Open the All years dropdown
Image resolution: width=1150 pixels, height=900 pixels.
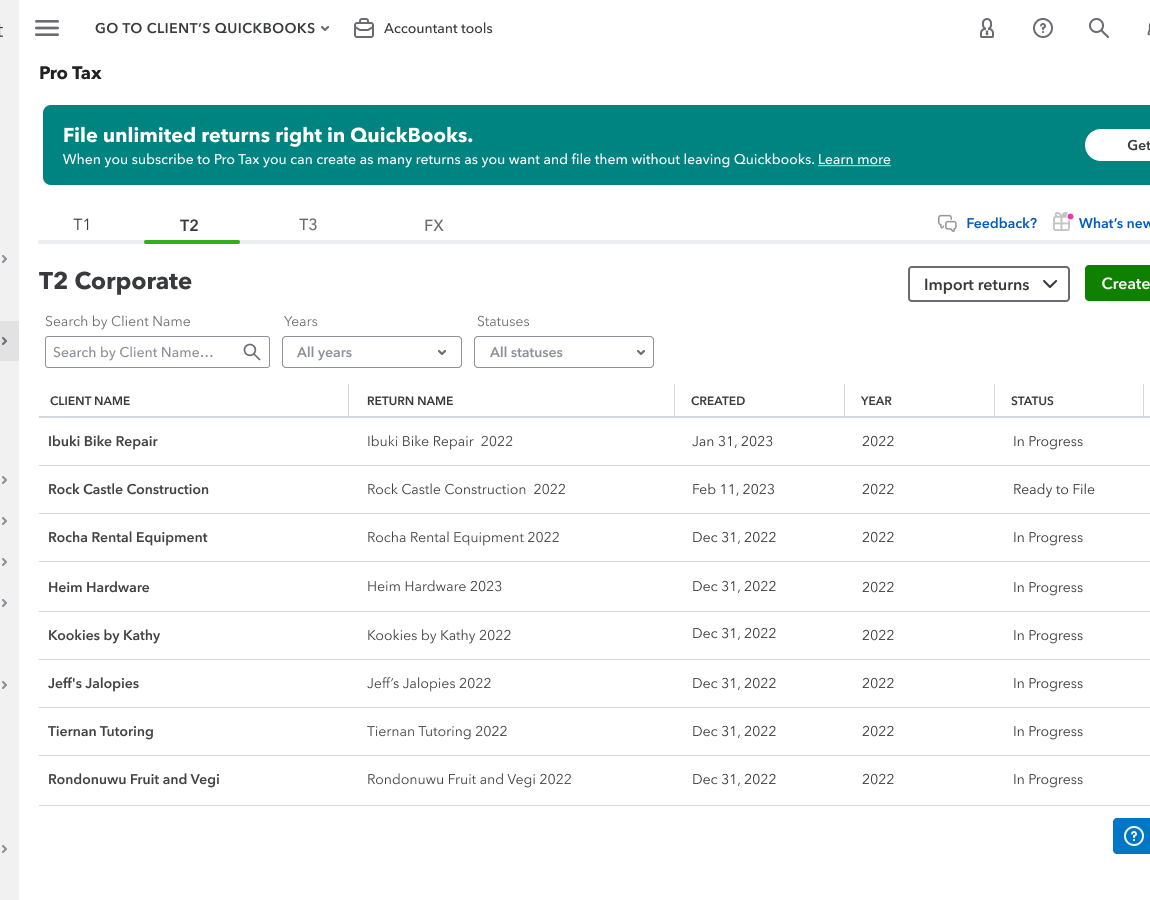(x=372, y=352)
